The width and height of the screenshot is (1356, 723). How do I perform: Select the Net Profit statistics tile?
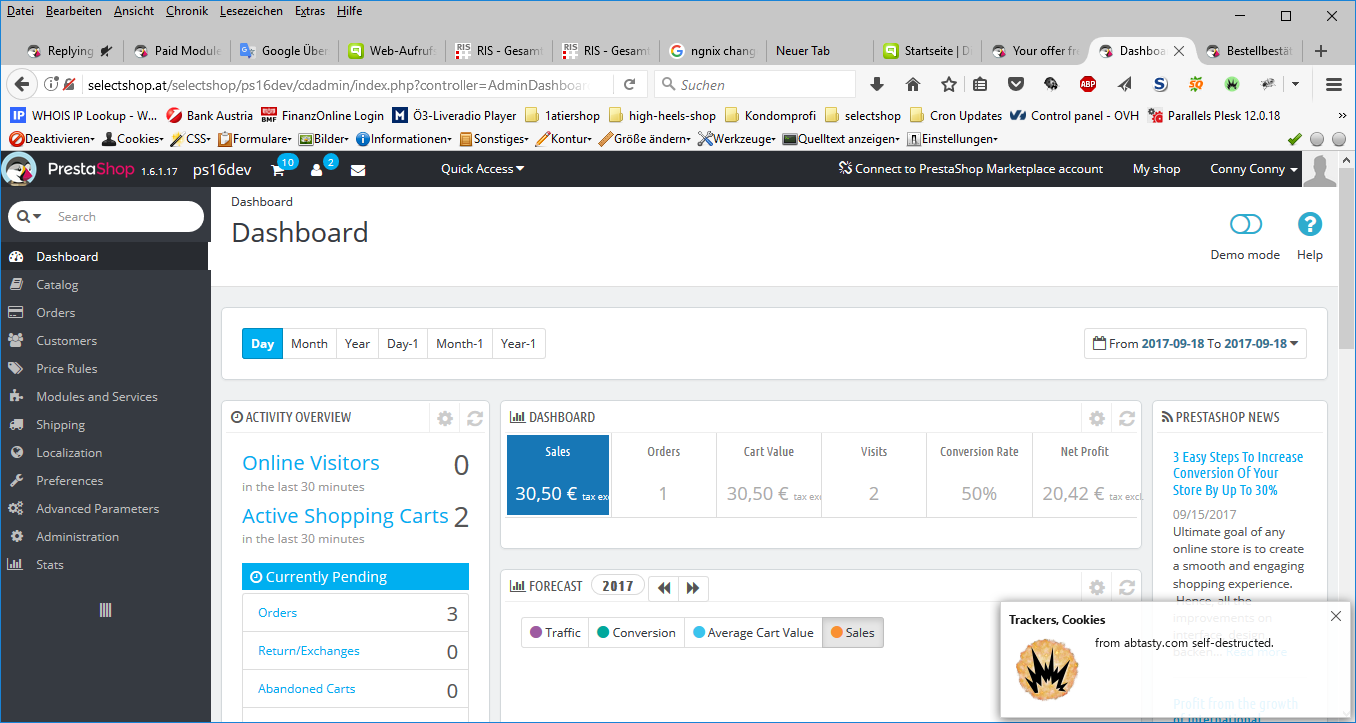pos(1086,475)
